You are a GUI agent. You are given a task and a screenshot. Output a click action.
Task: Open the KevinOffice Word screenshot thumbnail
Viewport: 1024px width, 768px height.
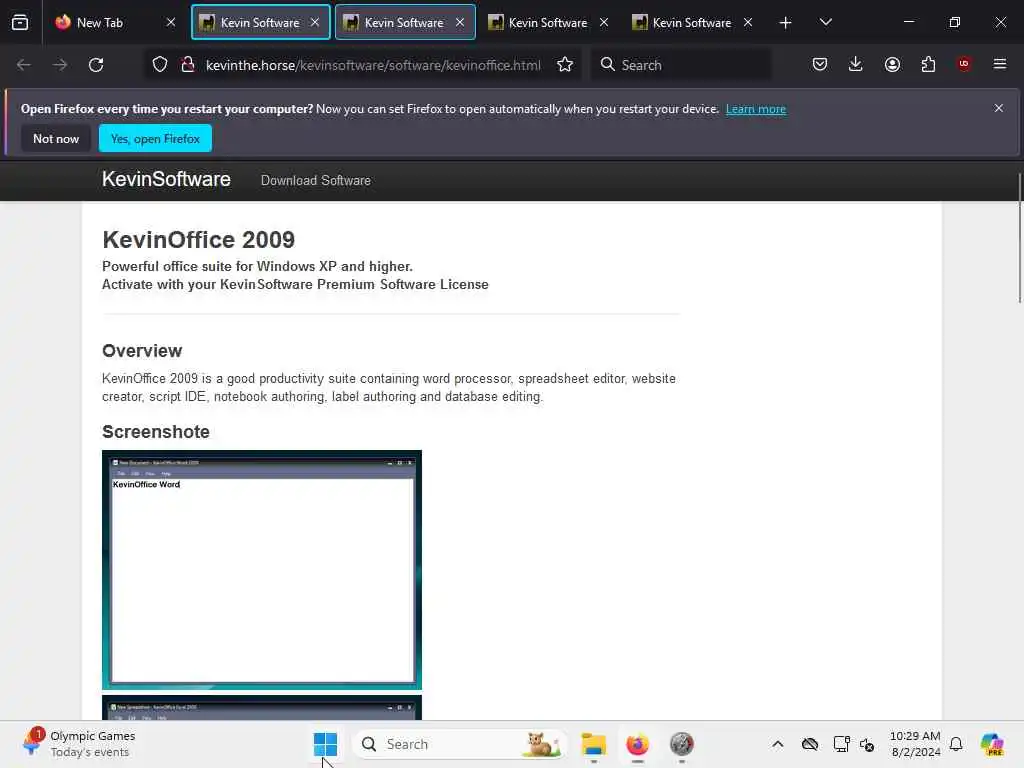[262, 569]
